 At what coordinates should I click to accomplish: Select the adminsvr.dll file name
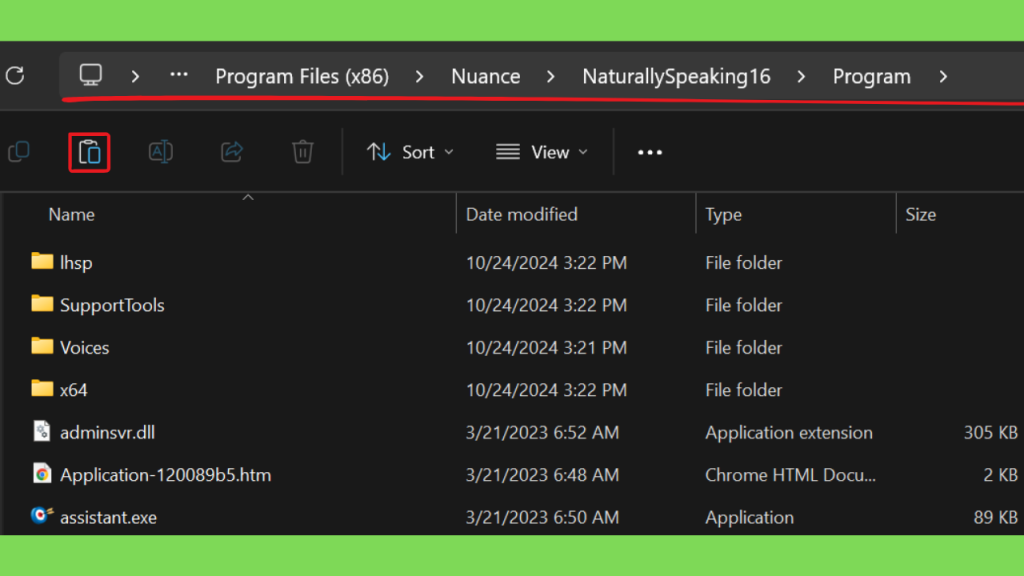pyautogui.click(x=108, y=432)
